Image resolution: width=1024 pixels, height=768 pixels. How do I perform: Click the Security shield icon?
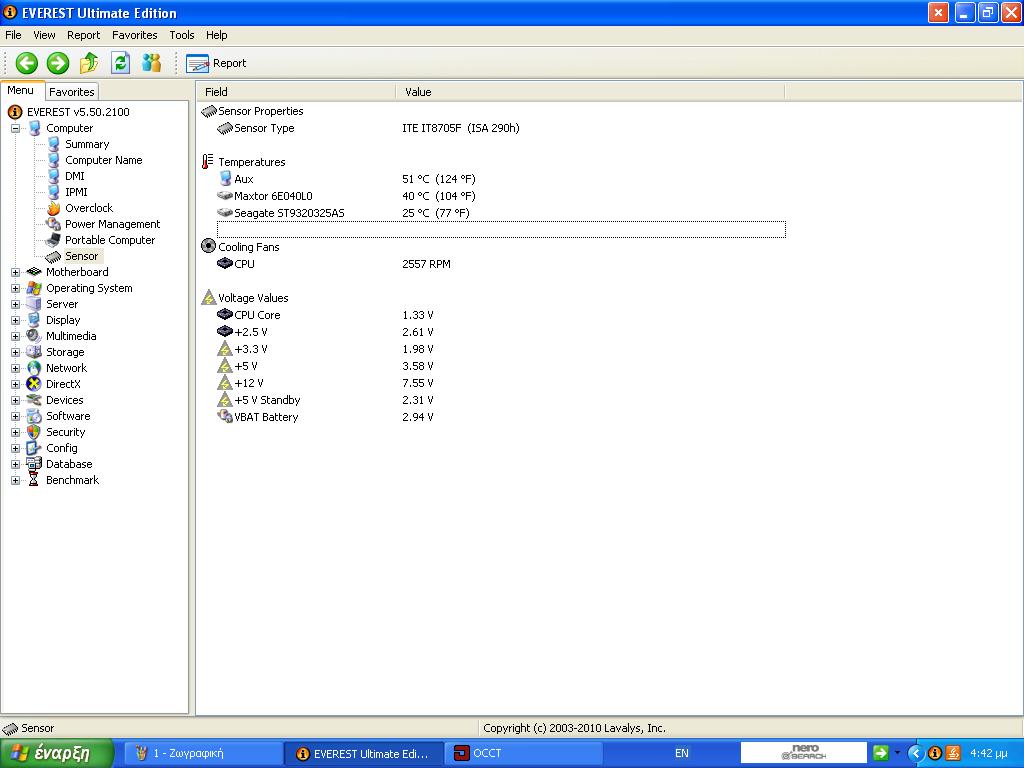click(34, 432)
